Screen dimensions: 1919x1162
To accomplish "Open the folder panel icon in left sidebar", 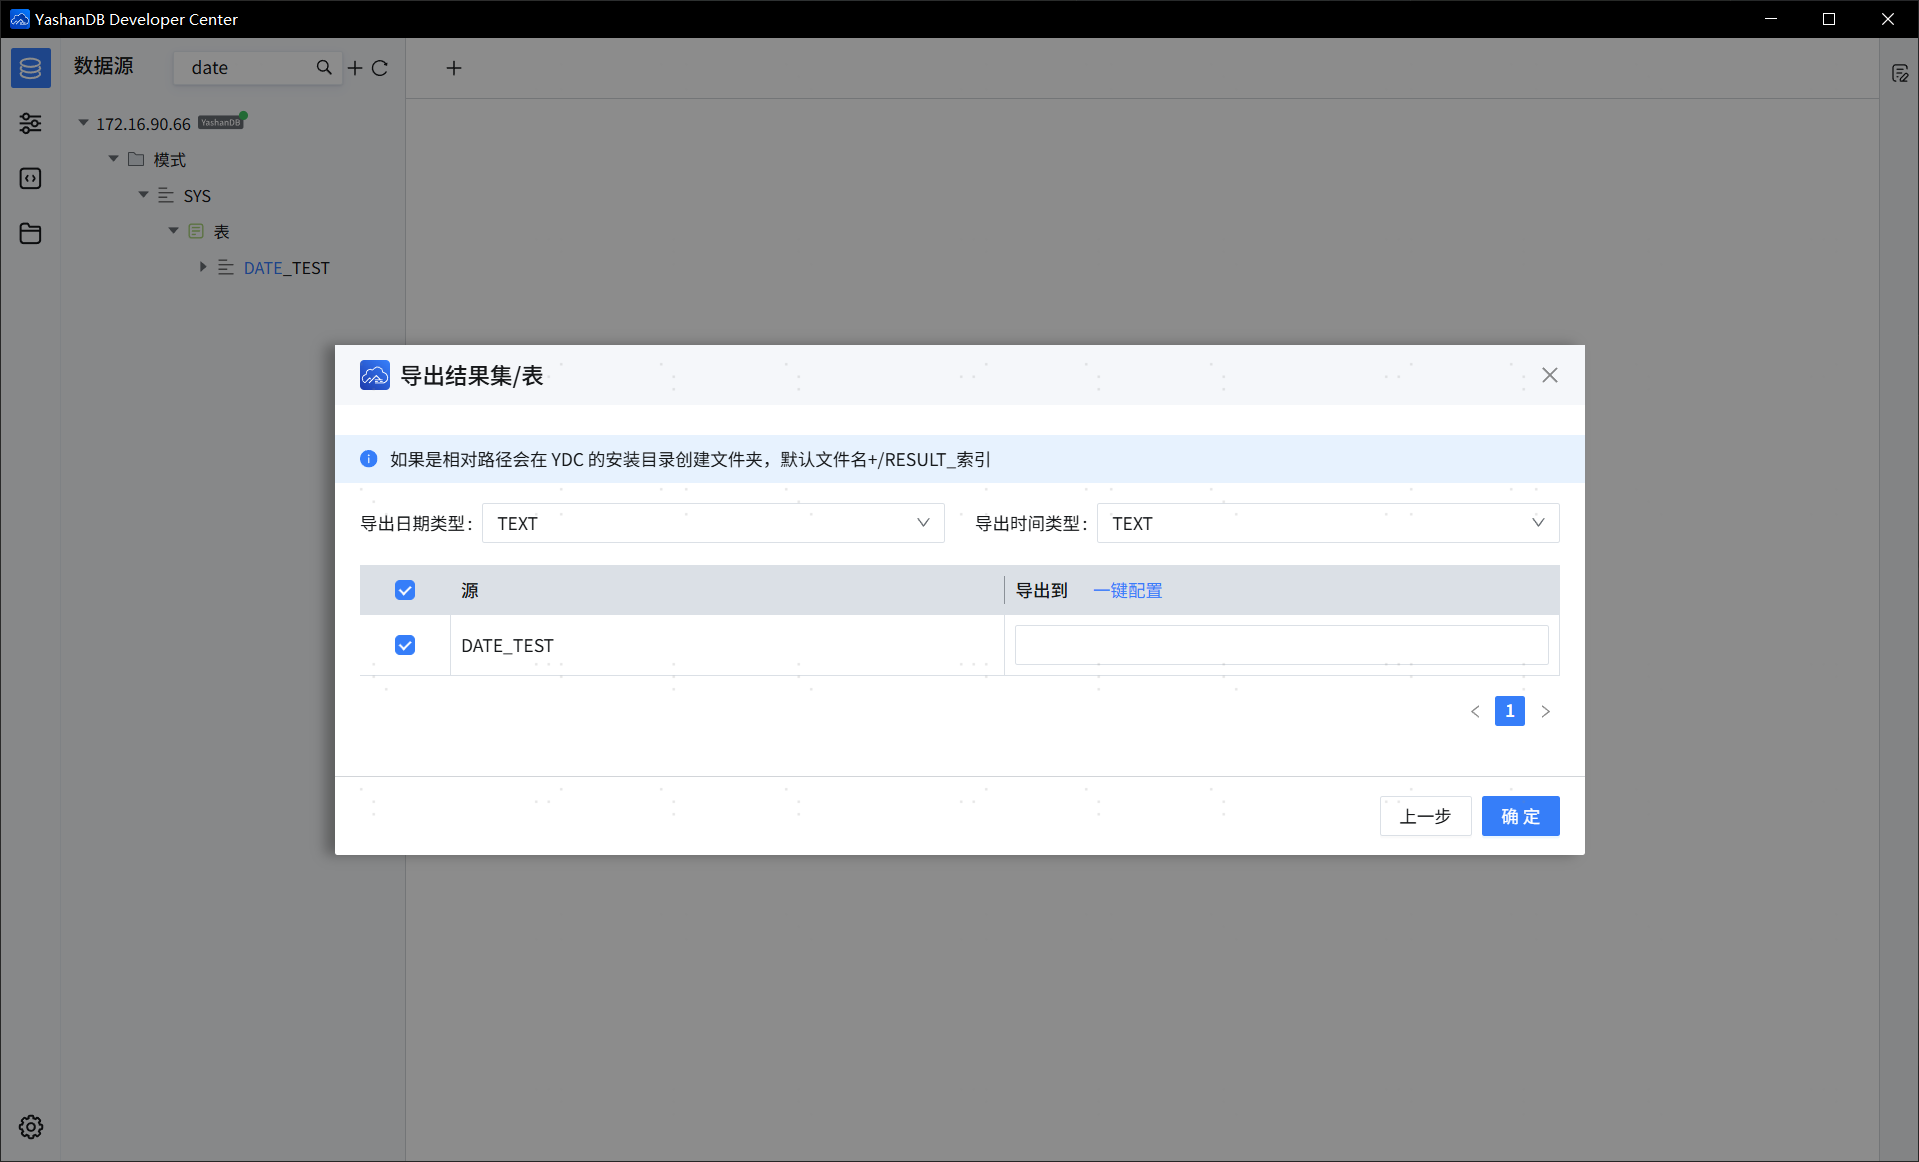I will 30,233.
